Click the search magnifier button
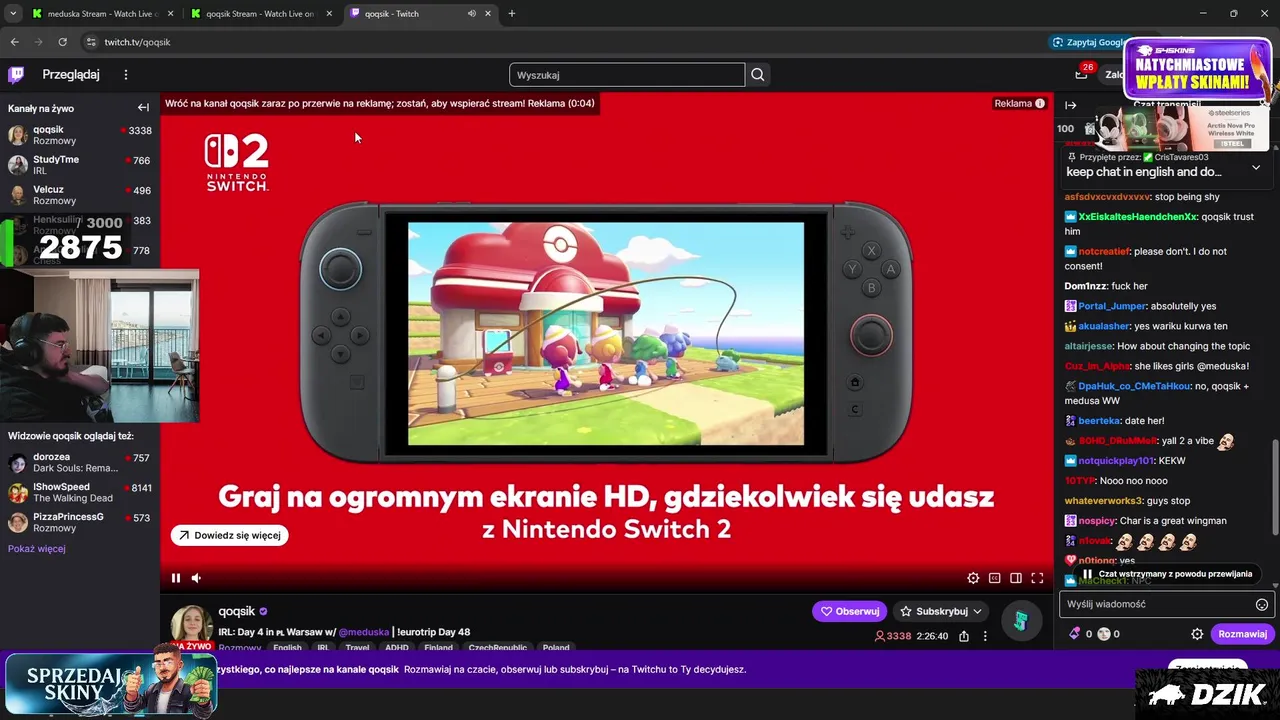 [x=758, y=75]
